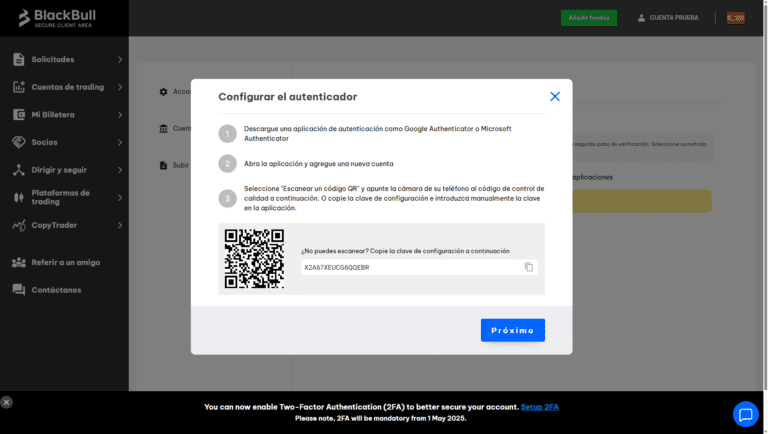Click the BlackBull logo
This screenshot has width=768, height=434.
tap(55, 18)
